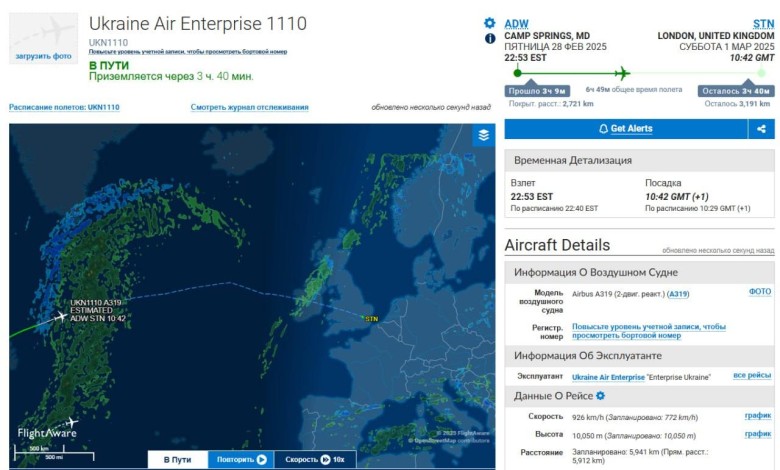Click the STN airport marker on map
780x470 pixels.
371,319
